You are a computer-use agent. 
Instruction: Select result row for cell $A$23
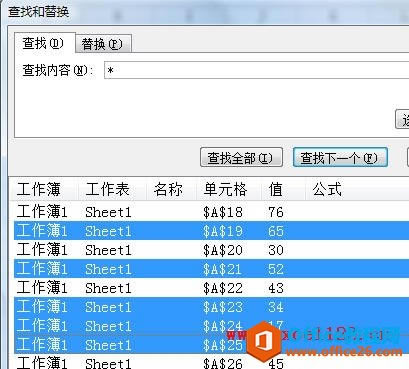tap(211, 307)
